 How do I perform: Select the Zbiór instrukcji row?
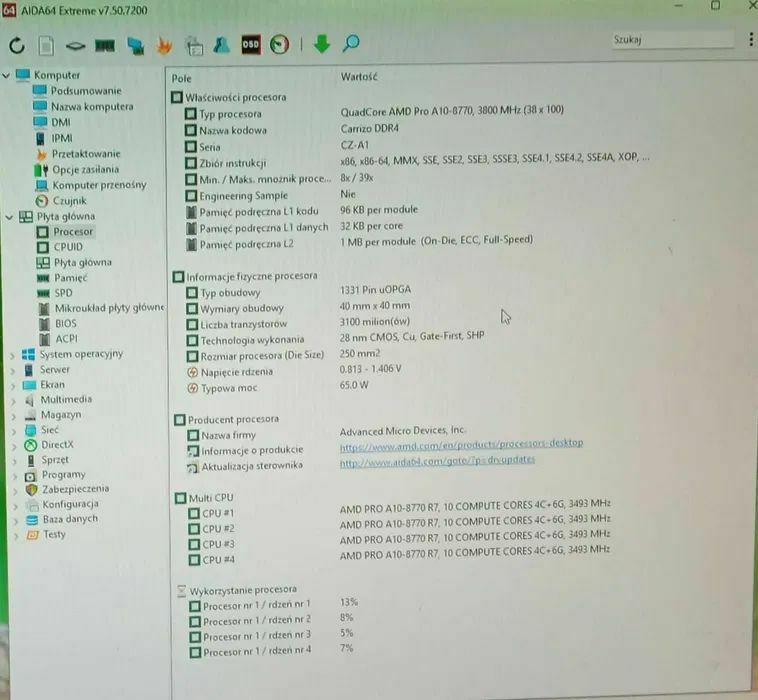tap(418, 161)
